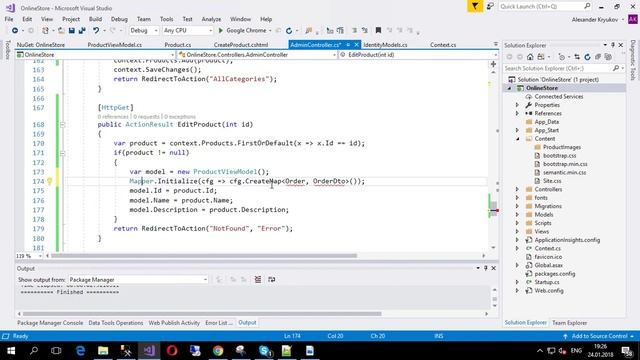Image resolution: width=640 pixels, height=360 pixels.
Task: Click the lightbulb quick actions icon on line 174
Action: coord(49,182)
